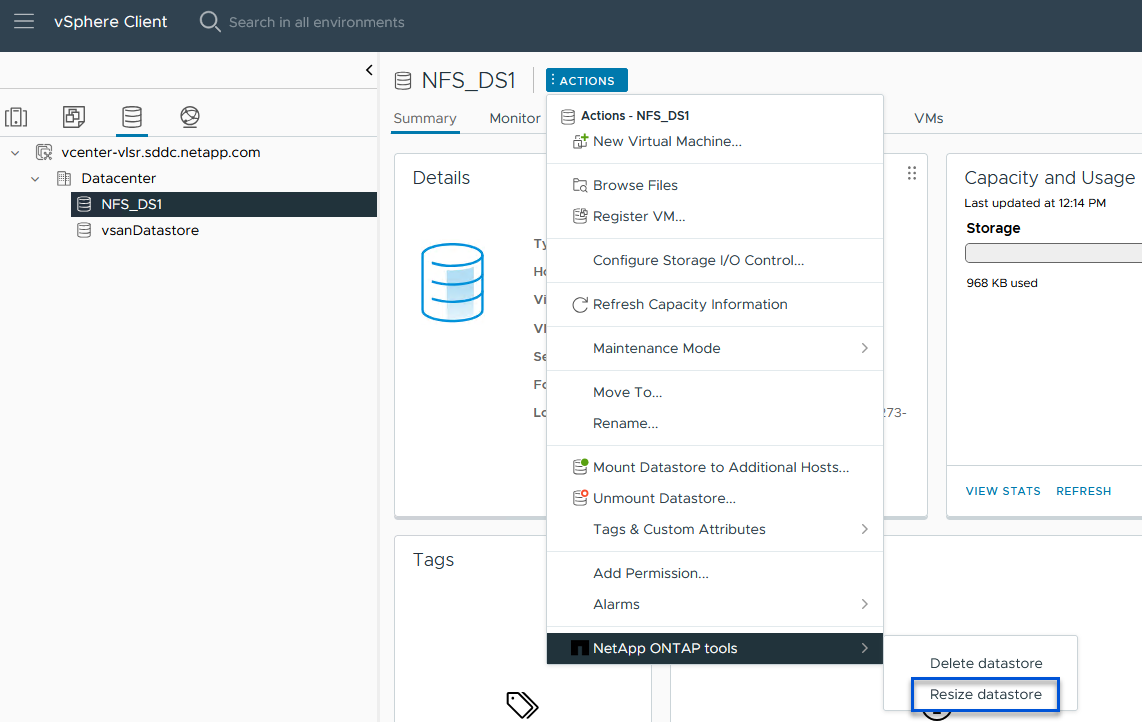Screen dimensions: 1142x722
Task: Click the Details card drag handle dots
Action: pos(911,174)
